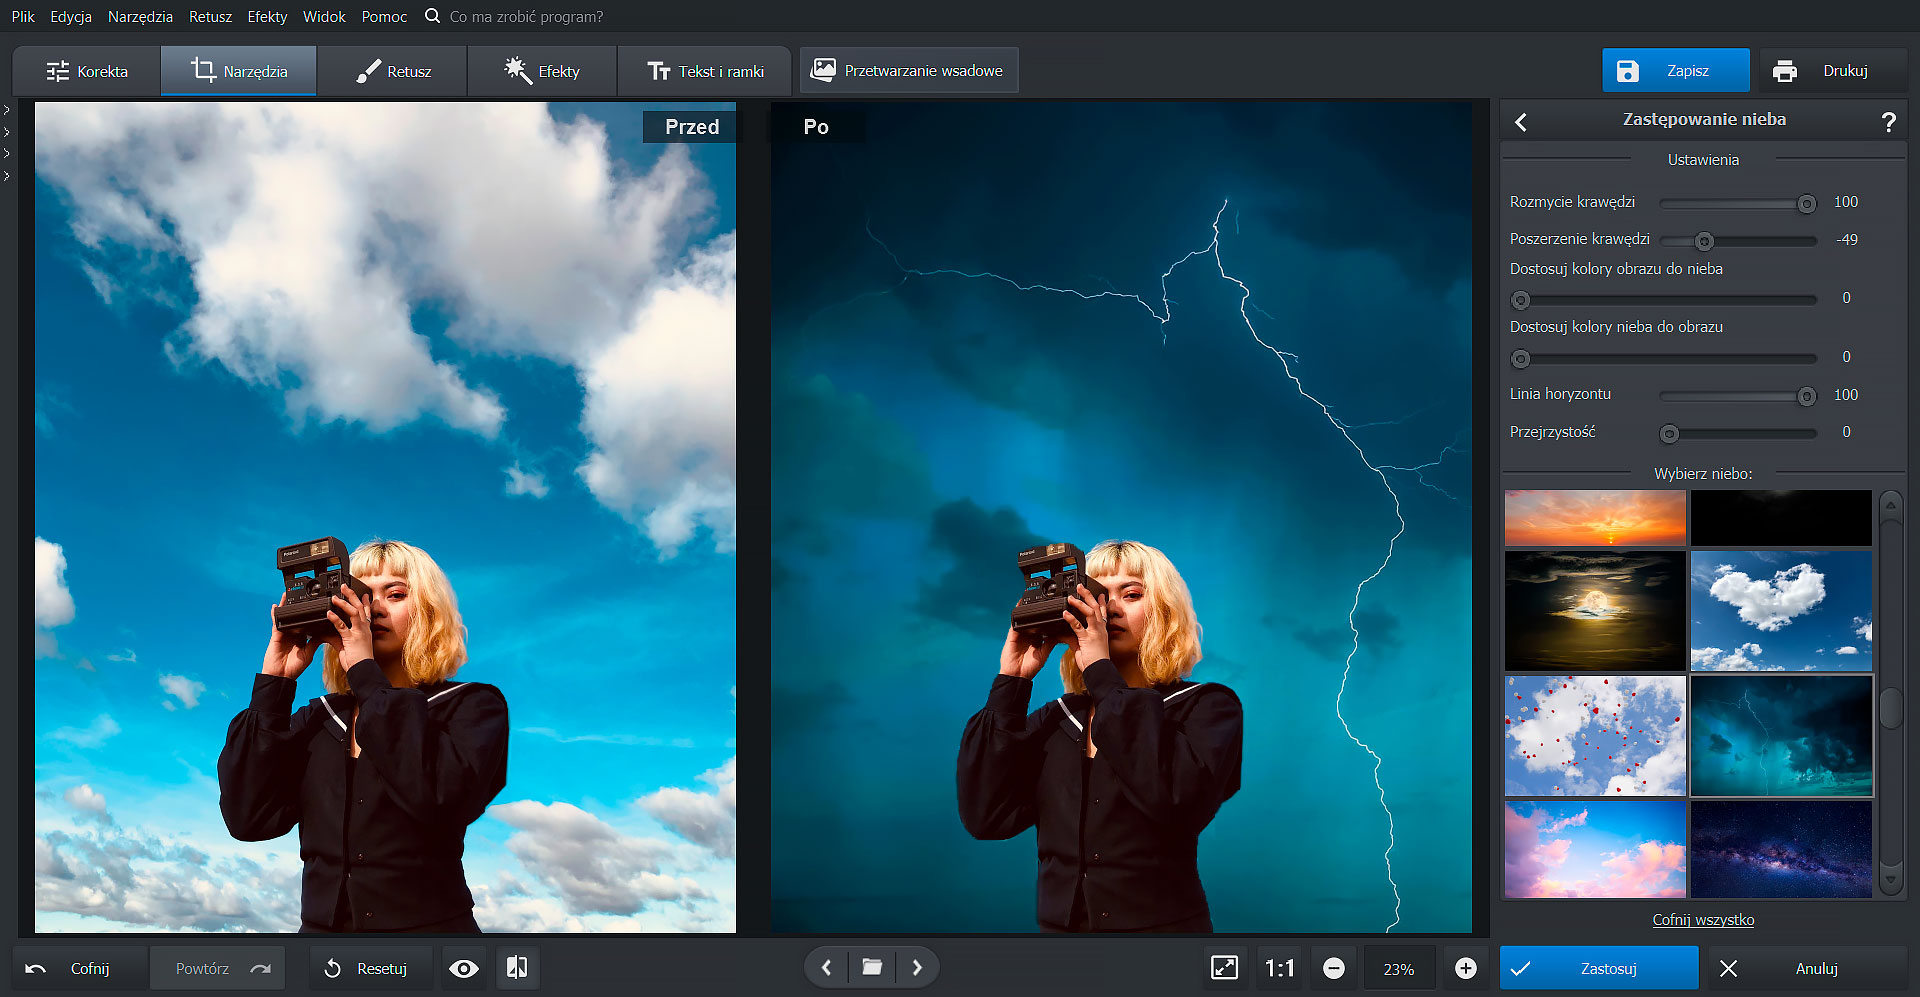1920x997 pixels.
Task: Select the orange sunset sky thumbnail
Action: tap(1595, 517)
